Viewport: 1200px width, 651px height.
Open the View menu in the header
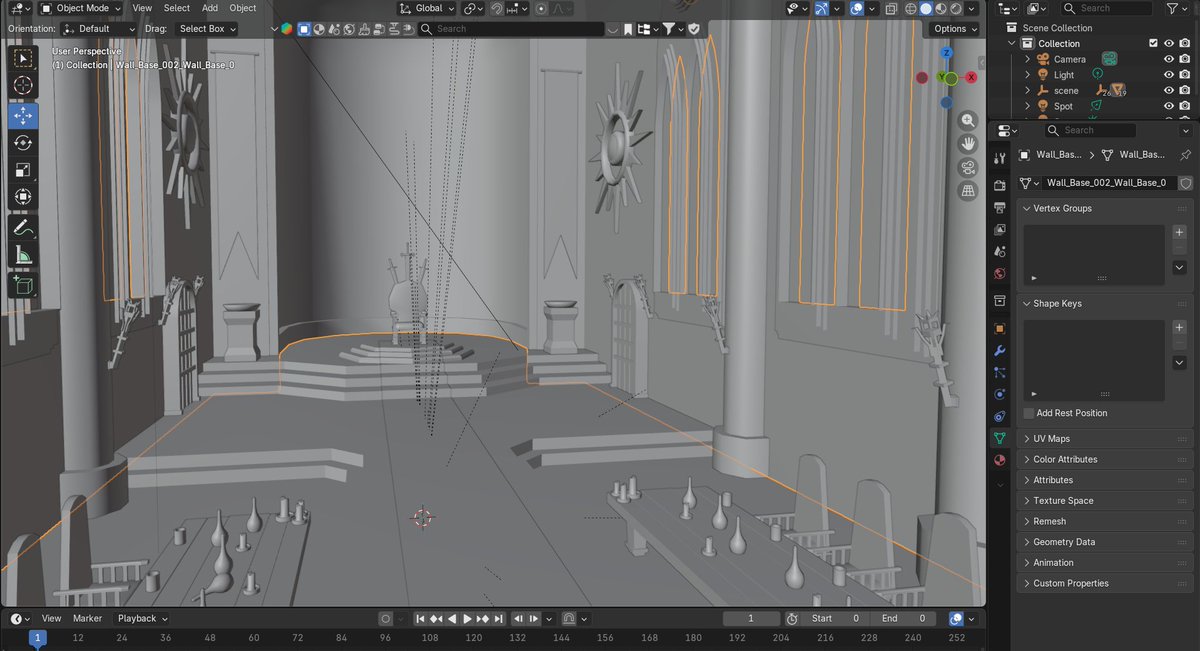pyautogui.click(x=142, y=8)
